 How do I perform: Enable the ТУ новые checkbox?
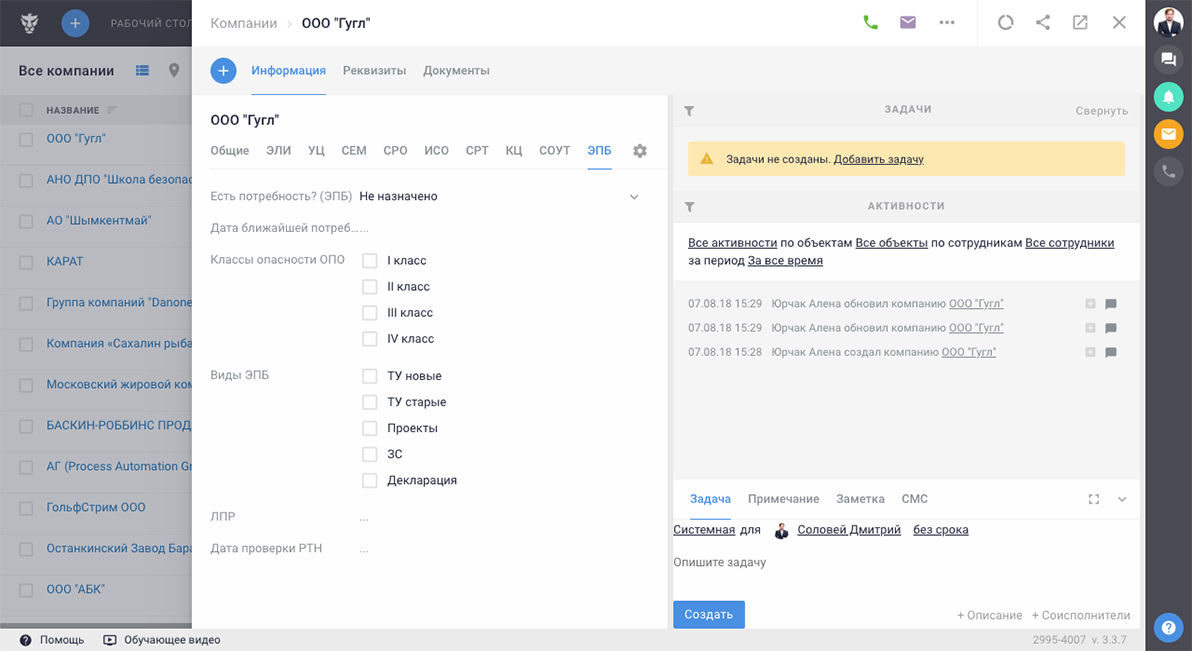tap(370, 377)
